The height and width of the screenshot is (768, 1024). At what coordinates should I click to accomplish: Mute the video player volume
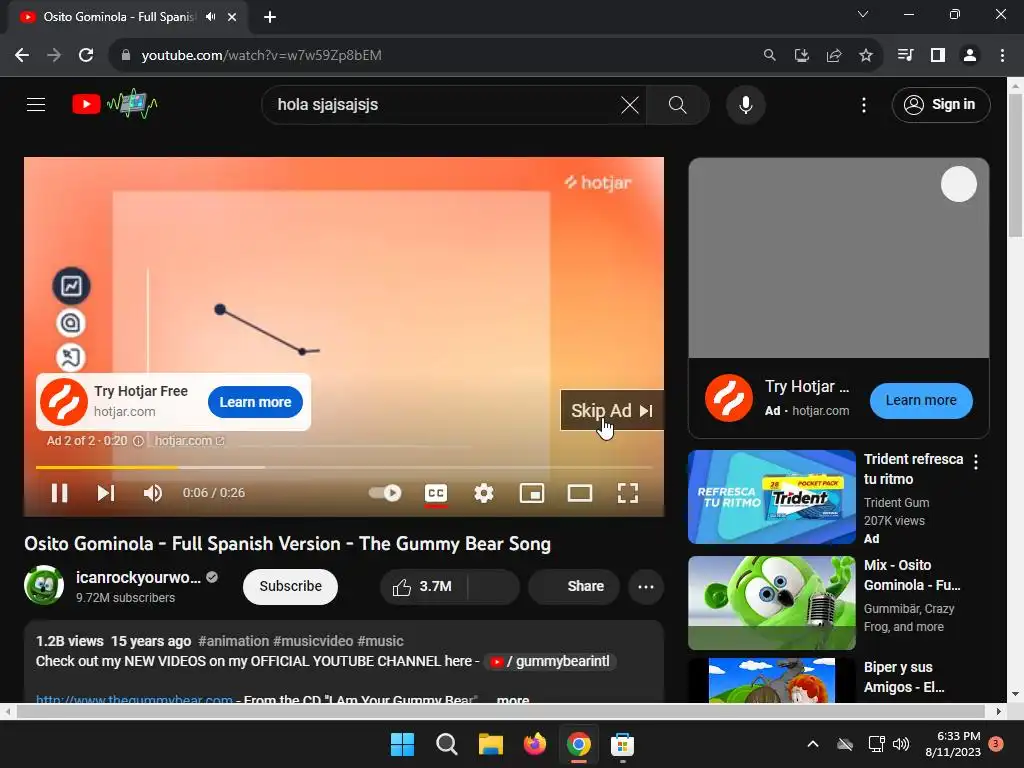coord(153,493)
